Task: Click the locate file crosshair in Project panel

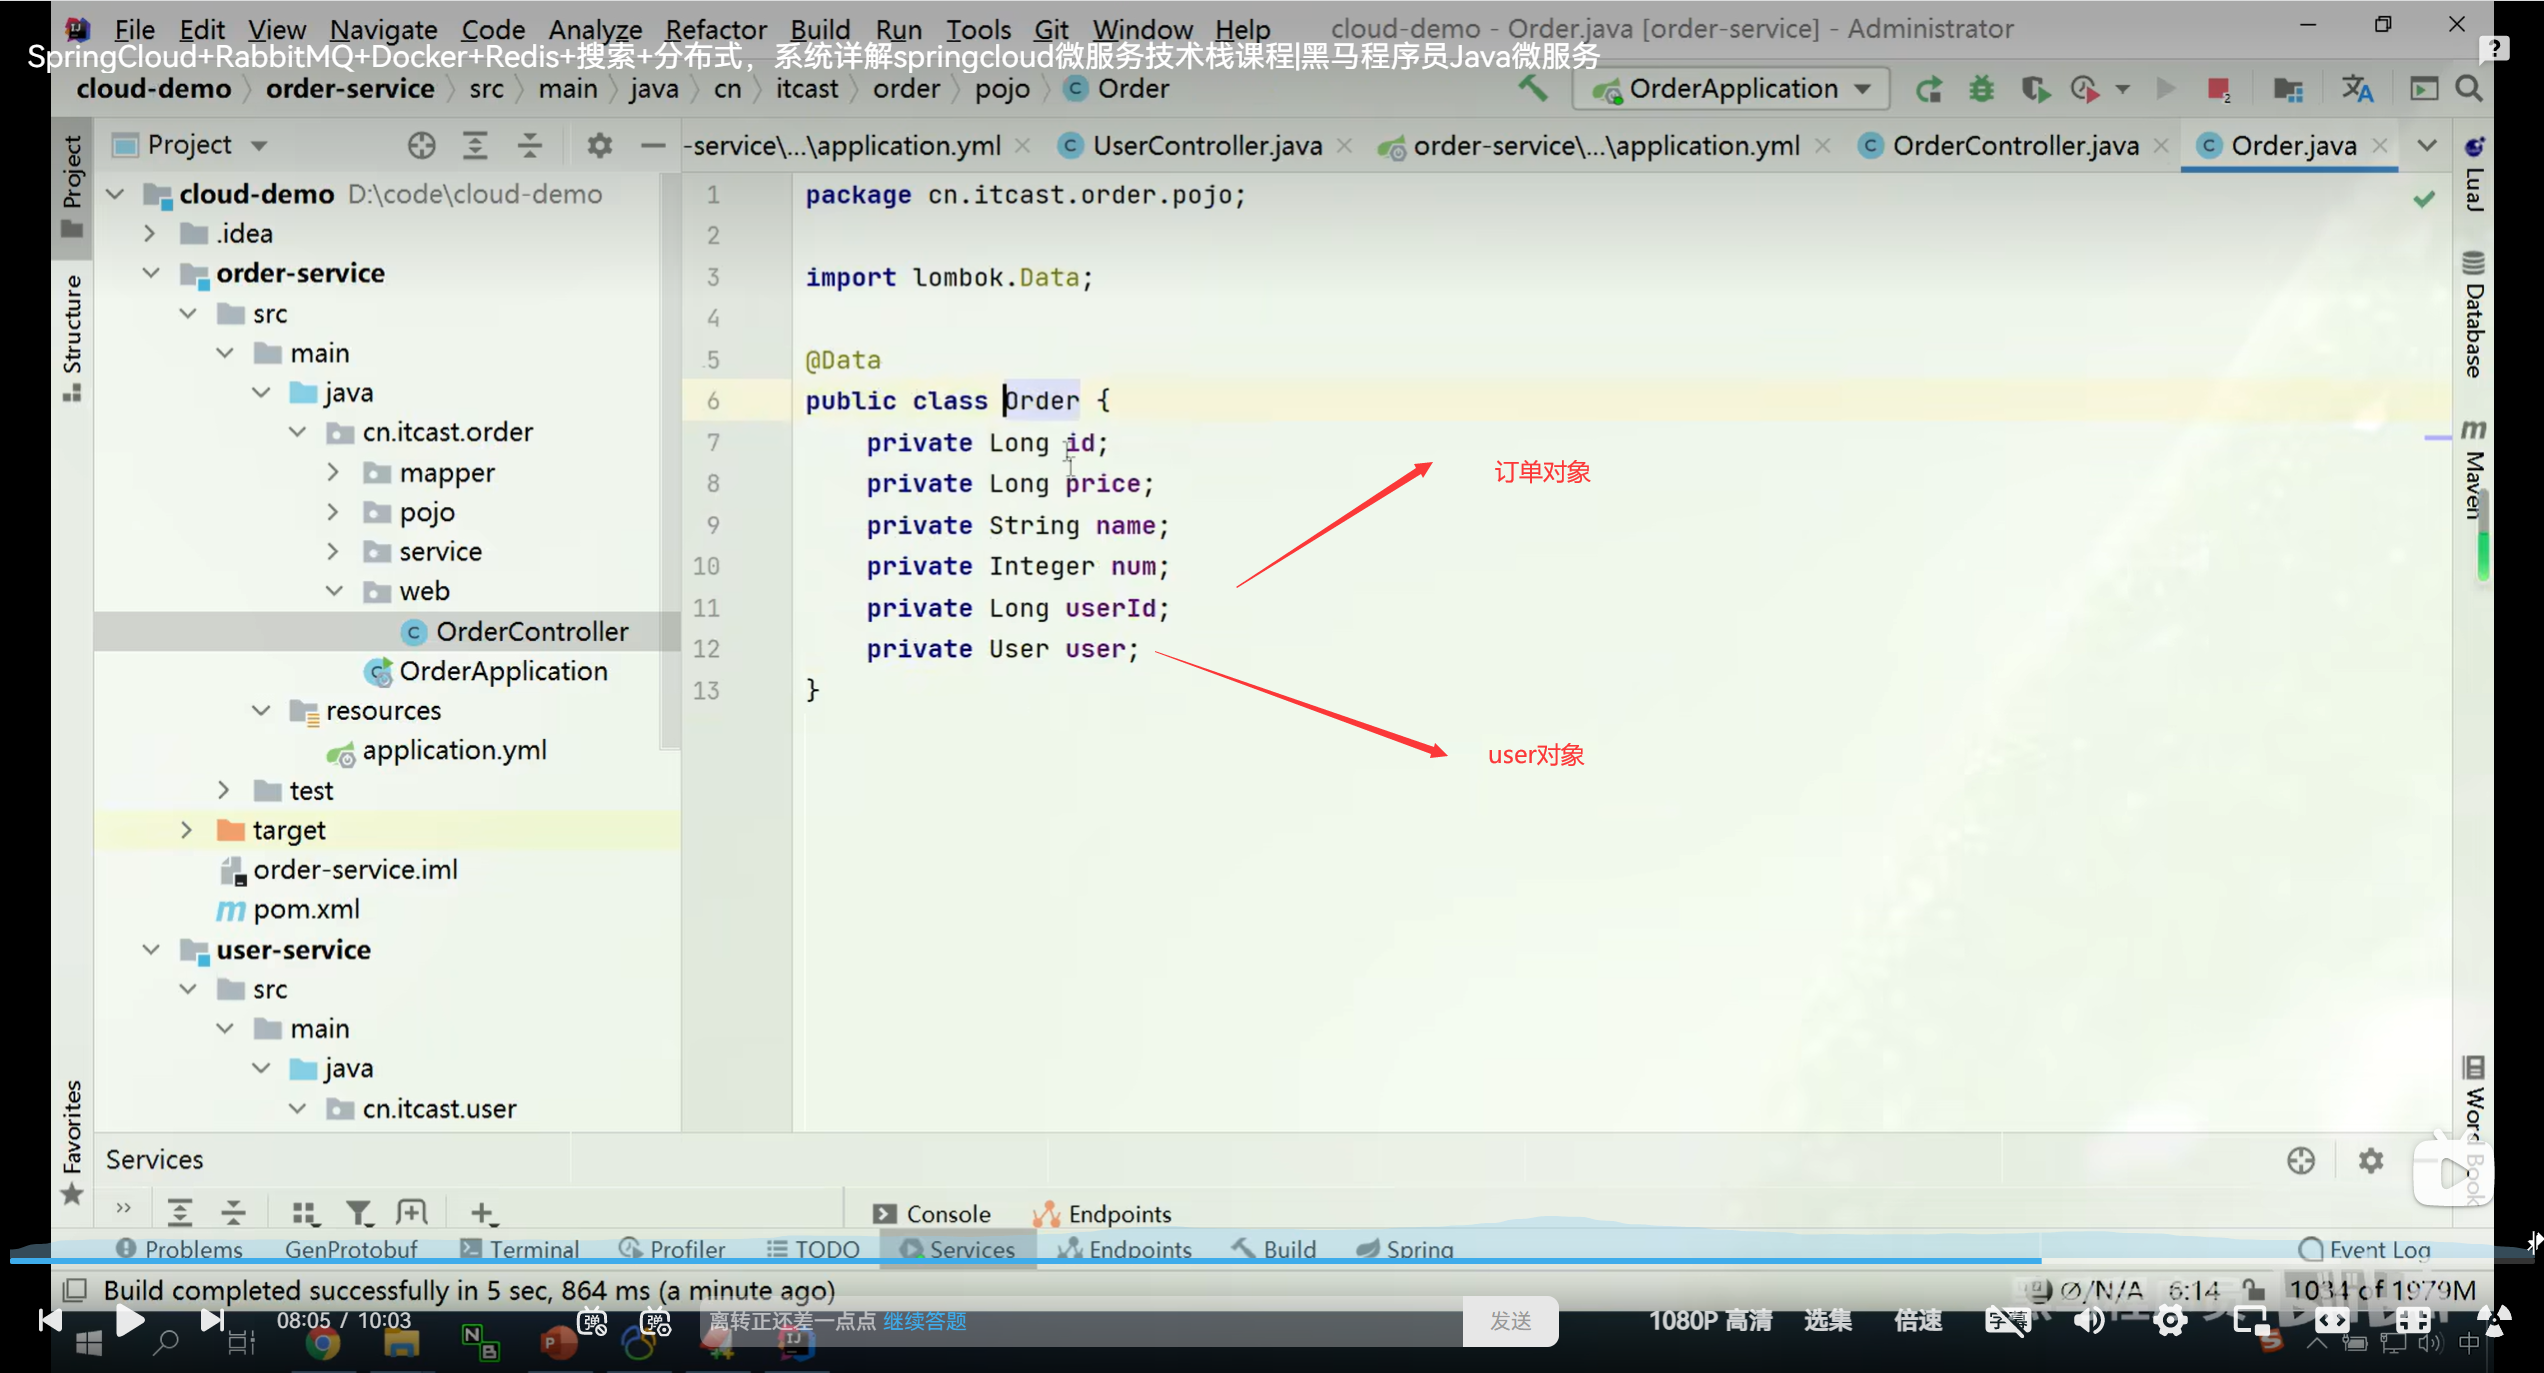Action: pyautogui.click(x=421, y=145)
